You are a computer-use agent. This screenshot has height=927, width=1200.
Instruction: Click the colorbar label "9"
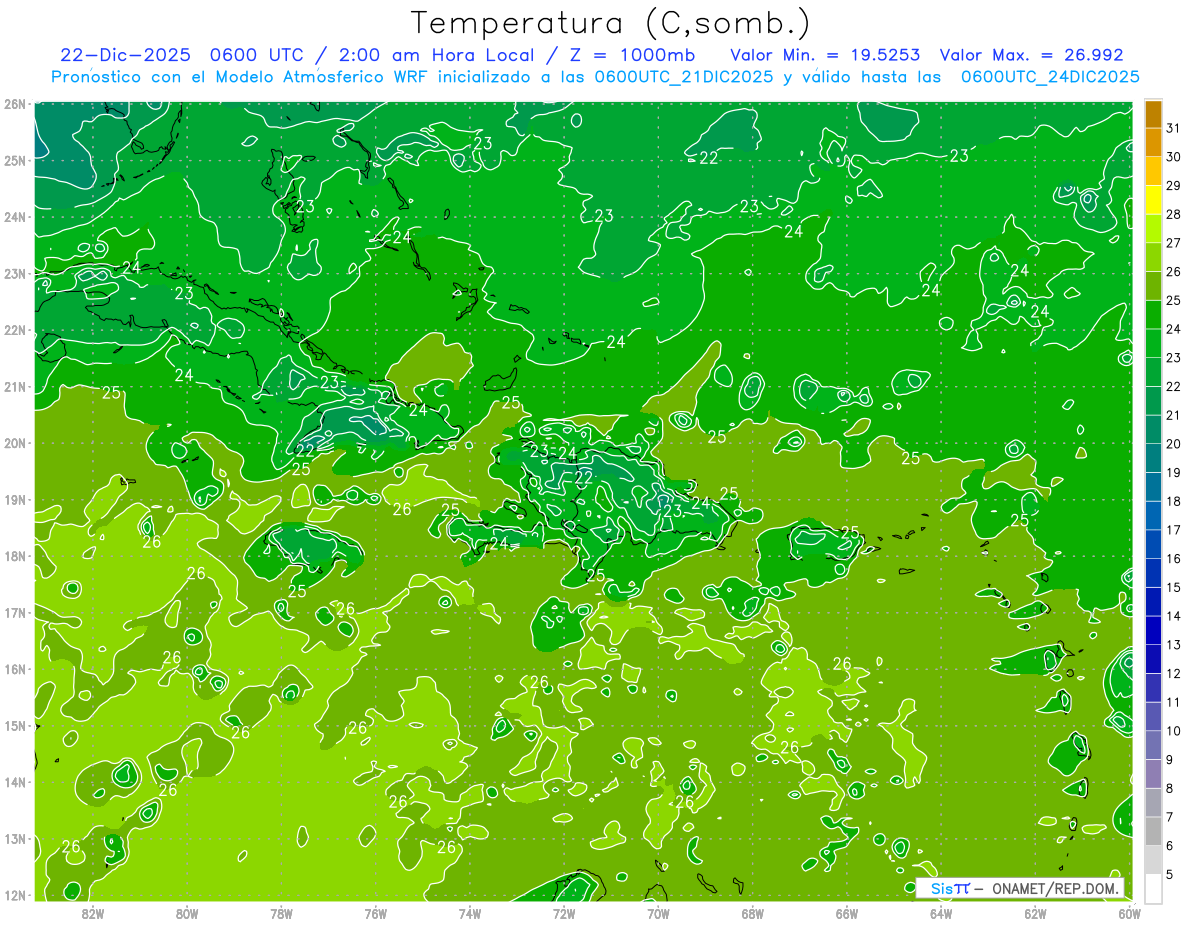pos(1169,759)
